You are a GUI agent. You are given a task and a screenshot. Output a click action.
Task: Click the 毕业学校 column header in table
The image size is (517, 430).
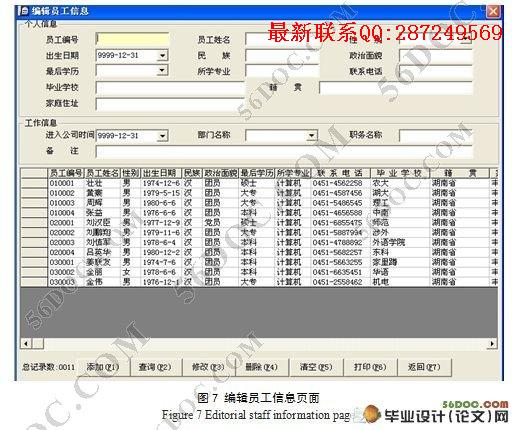coord(400,173)
